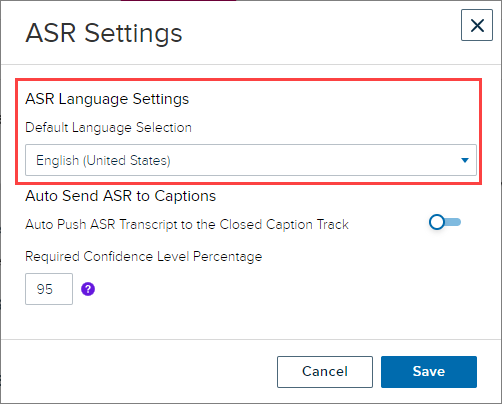Click the Cancel button
The height and width of the screenshot is (404, 502).
coord(325,372)
